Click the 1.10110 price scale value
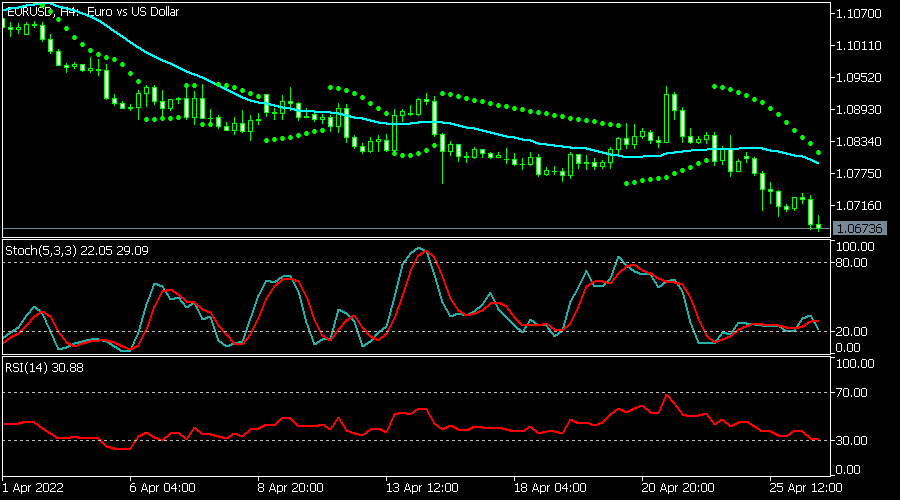 pyautogui.click(x=859, y=46)
